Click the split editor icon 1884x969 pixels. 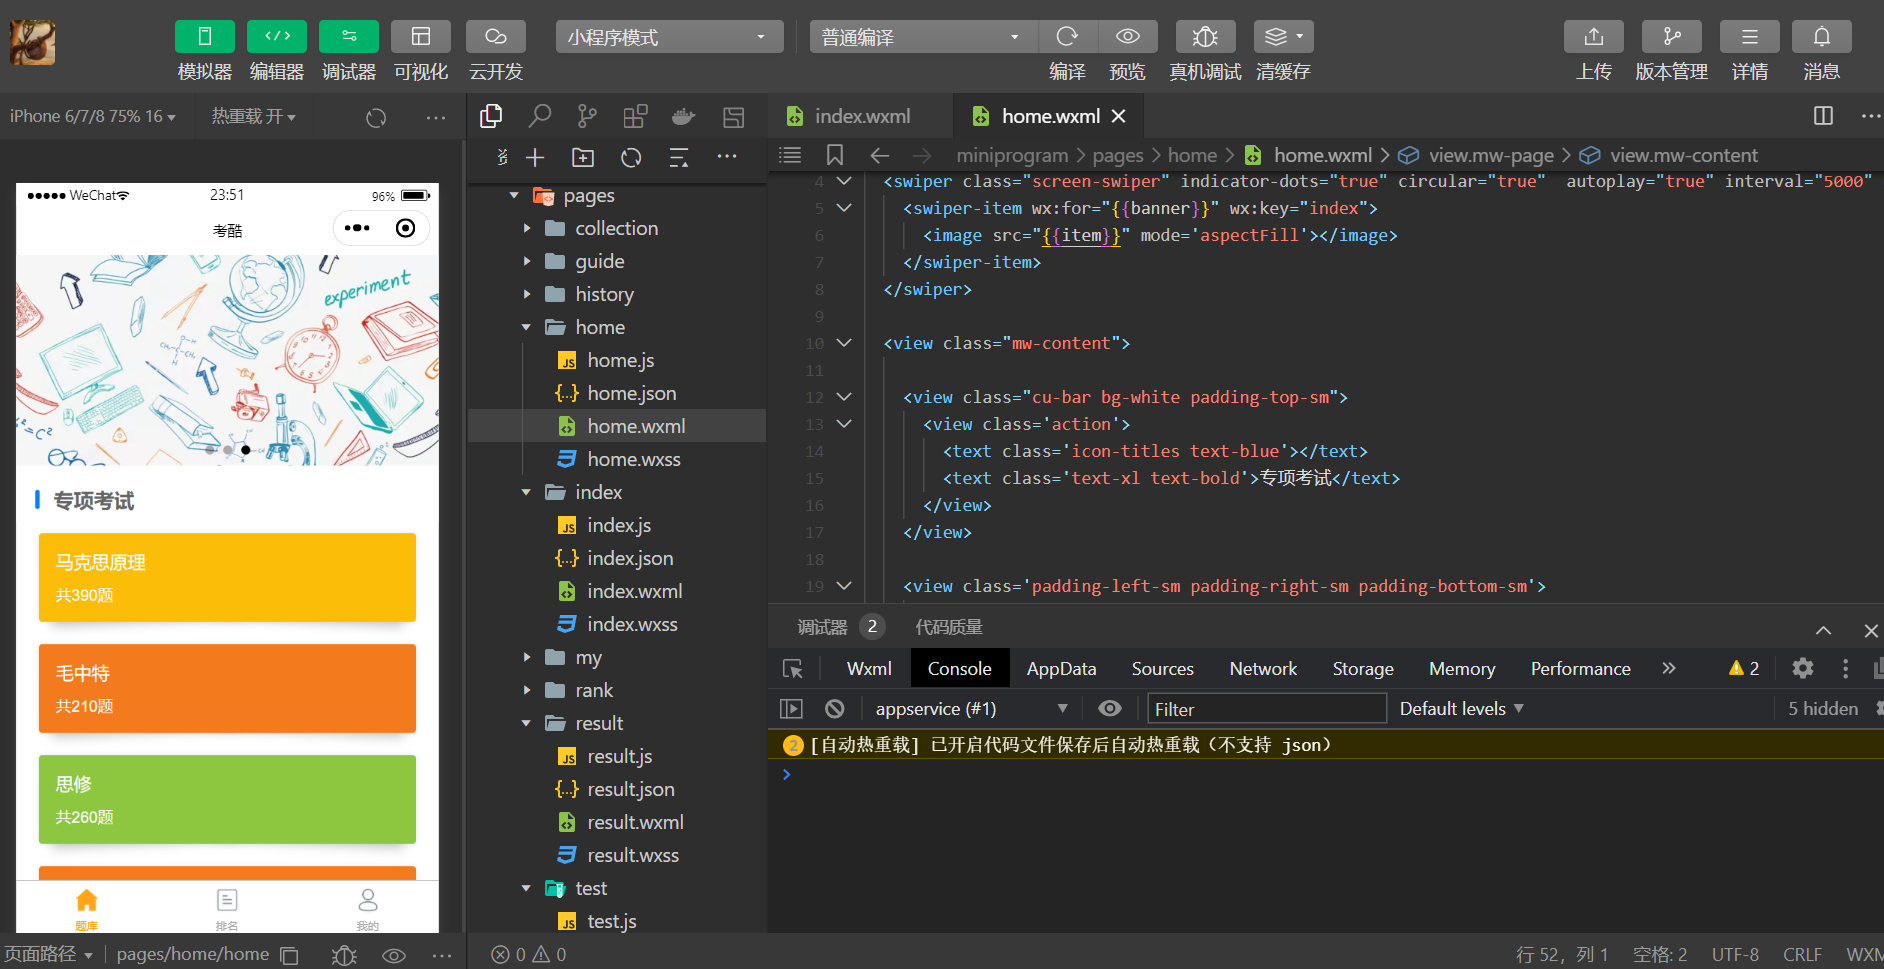tap(1823, 116)
